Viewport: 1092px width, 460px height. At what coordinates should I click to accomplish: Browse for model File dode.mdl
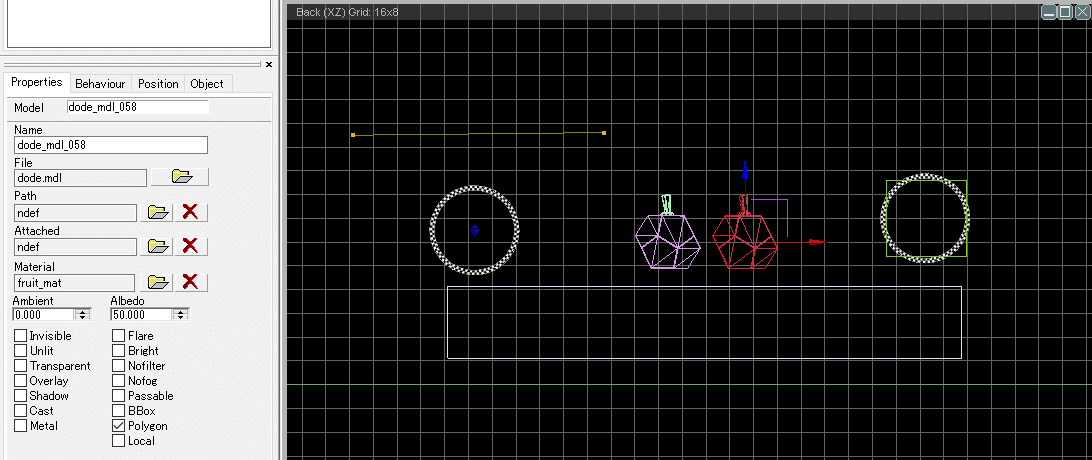tap(180, 177)
